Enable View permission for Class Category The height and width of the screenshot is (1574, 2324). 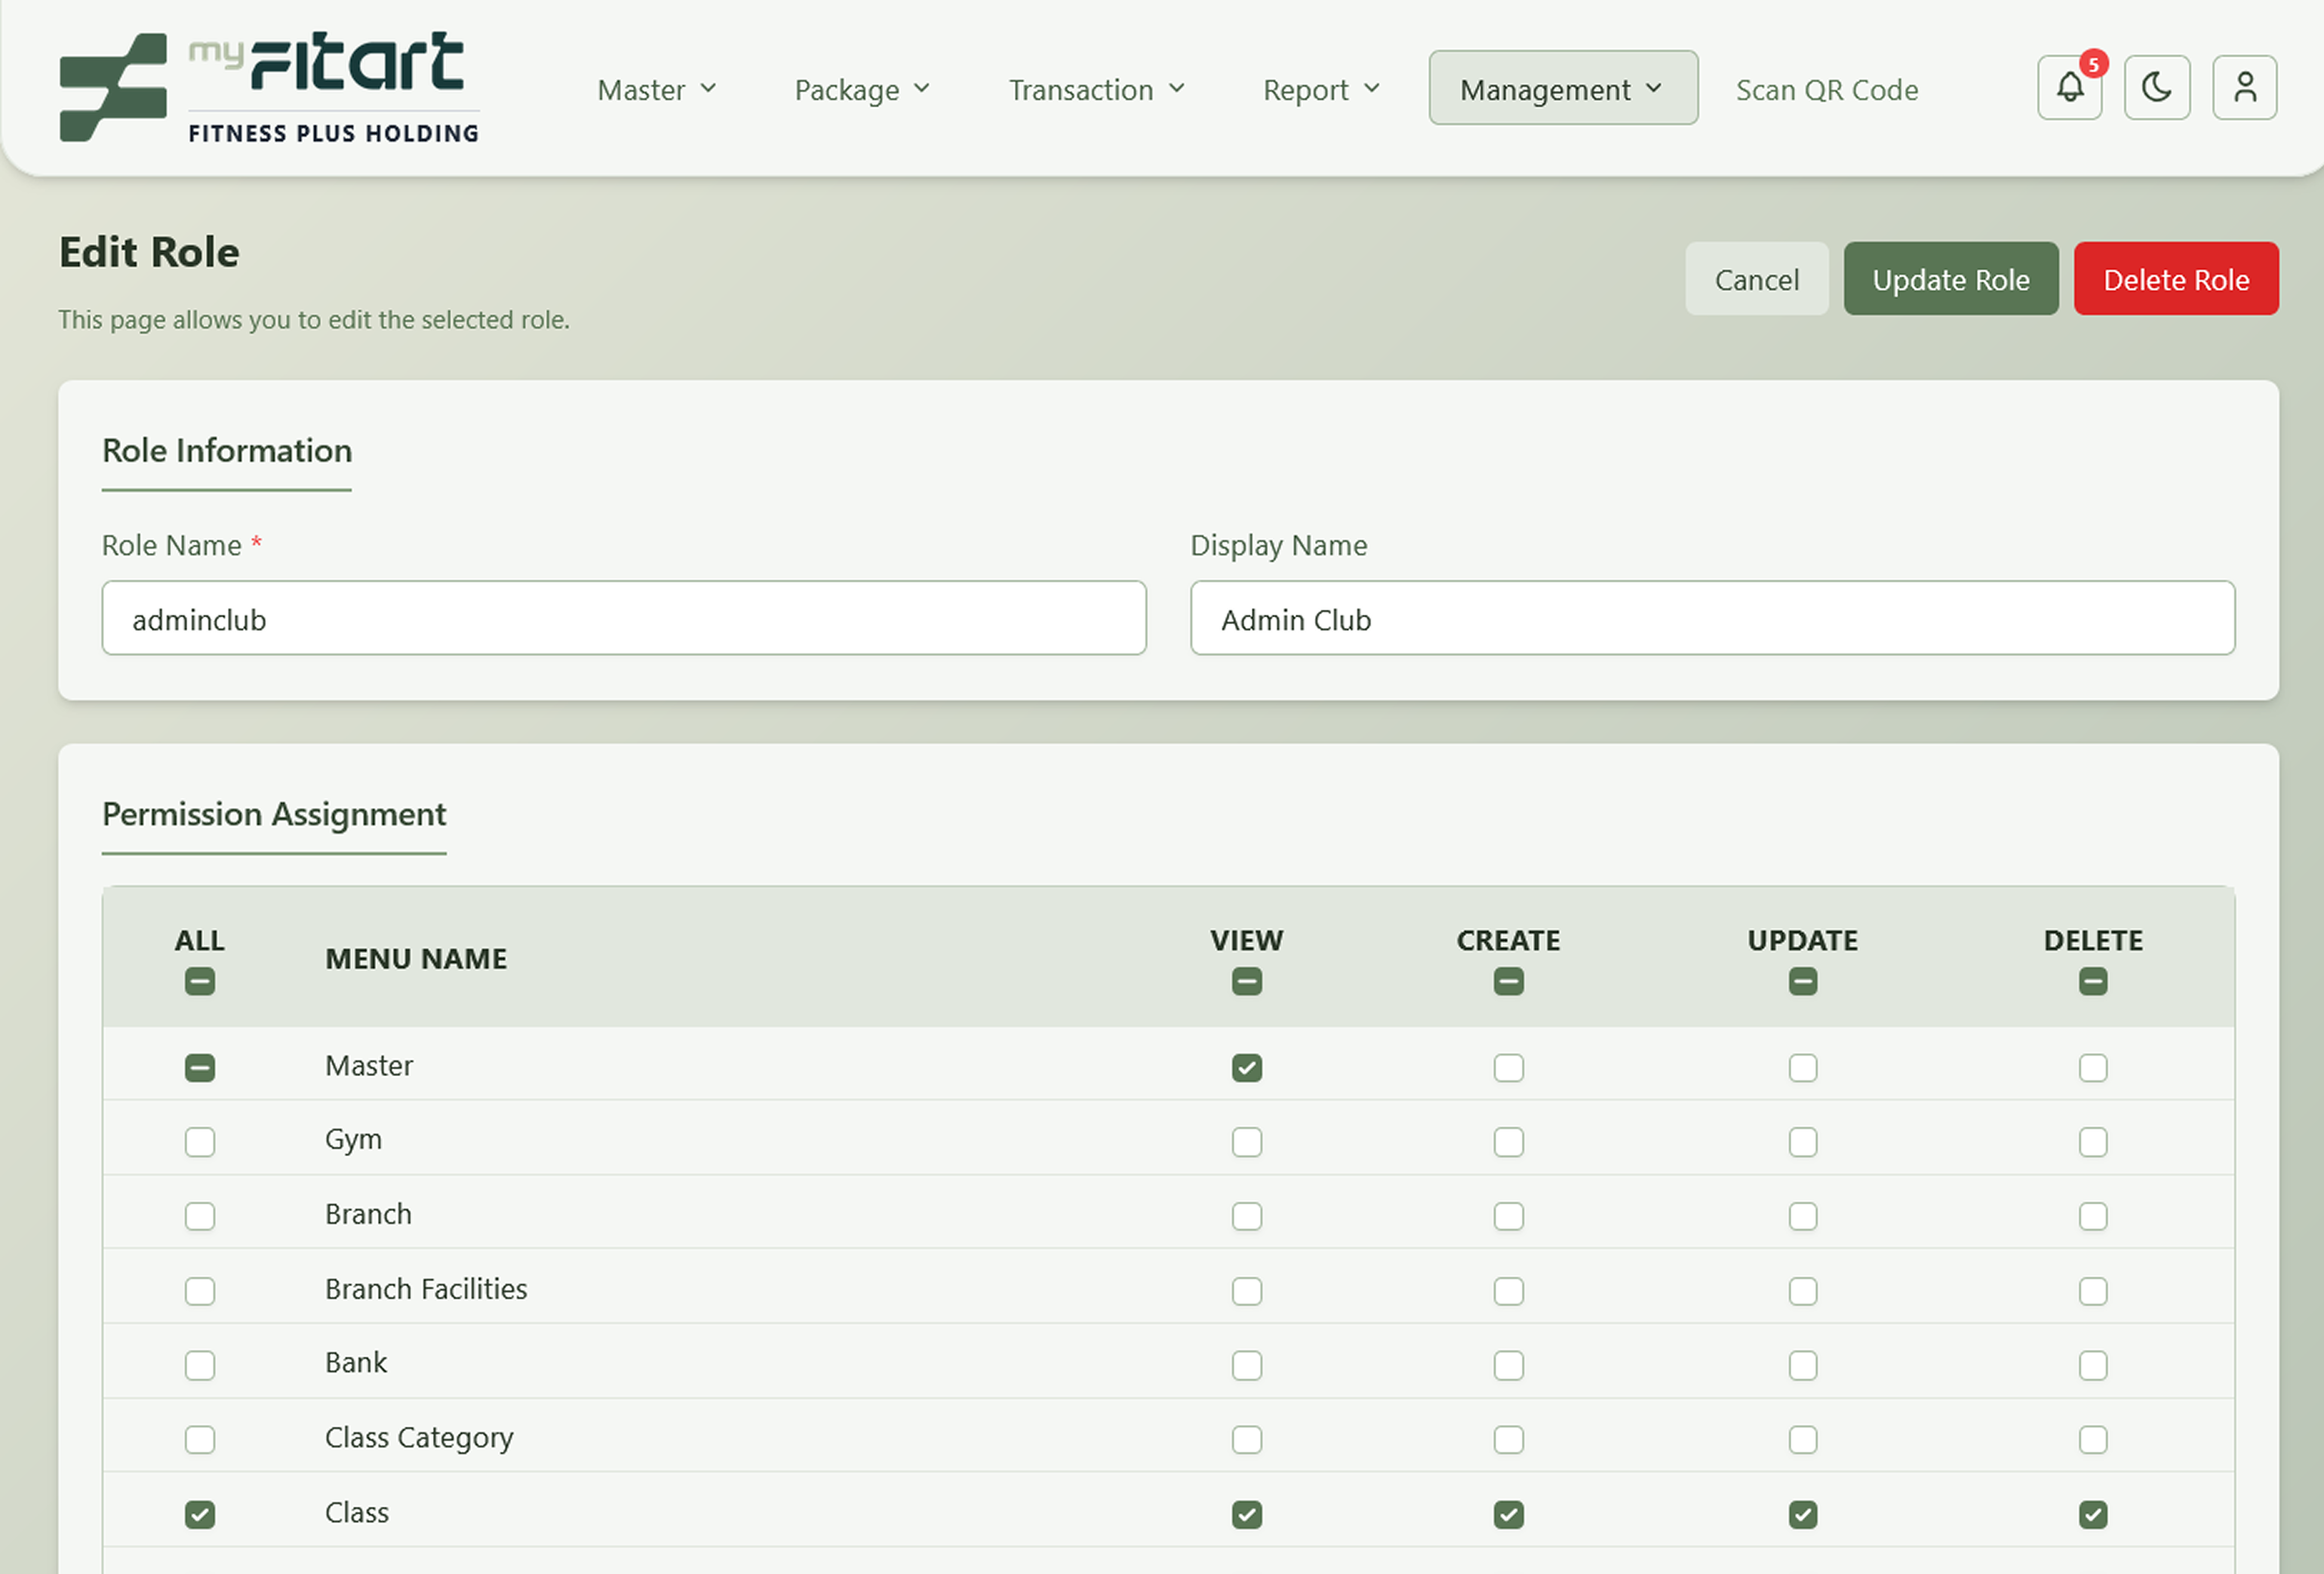tap(1246, 1439)
